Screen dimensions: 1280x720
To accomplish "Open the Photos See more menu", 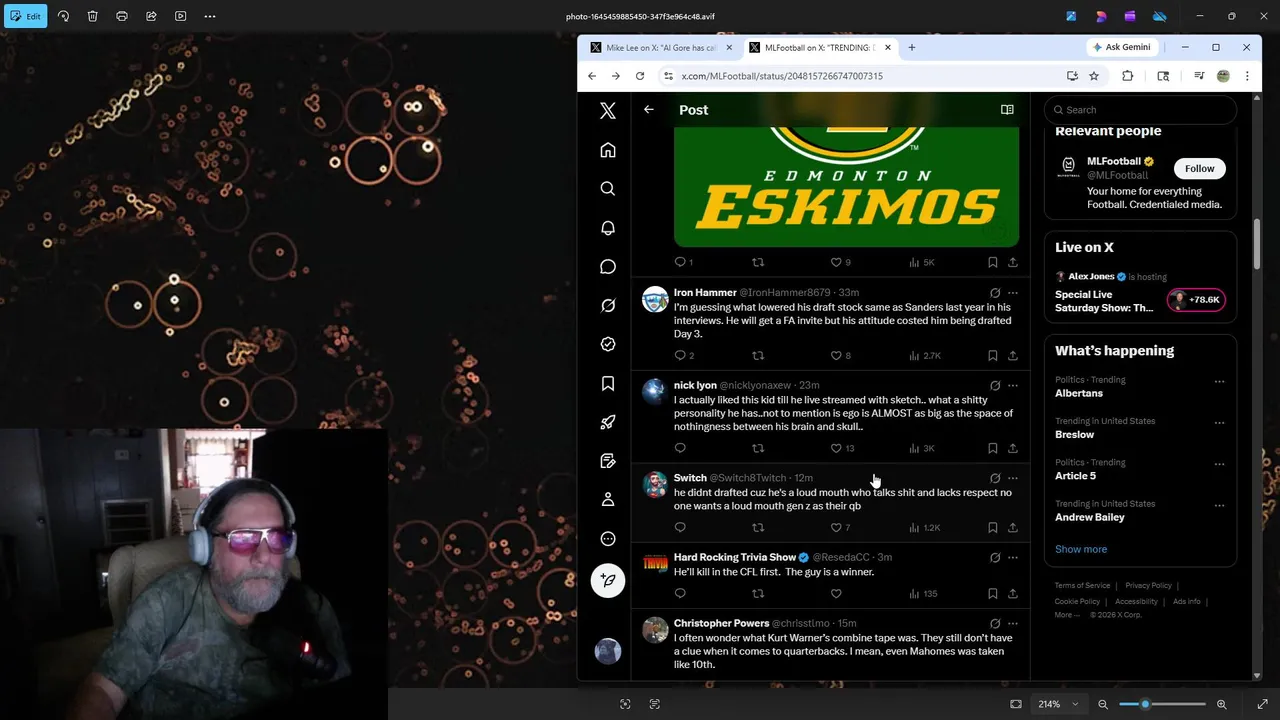I will pos(210,16).
